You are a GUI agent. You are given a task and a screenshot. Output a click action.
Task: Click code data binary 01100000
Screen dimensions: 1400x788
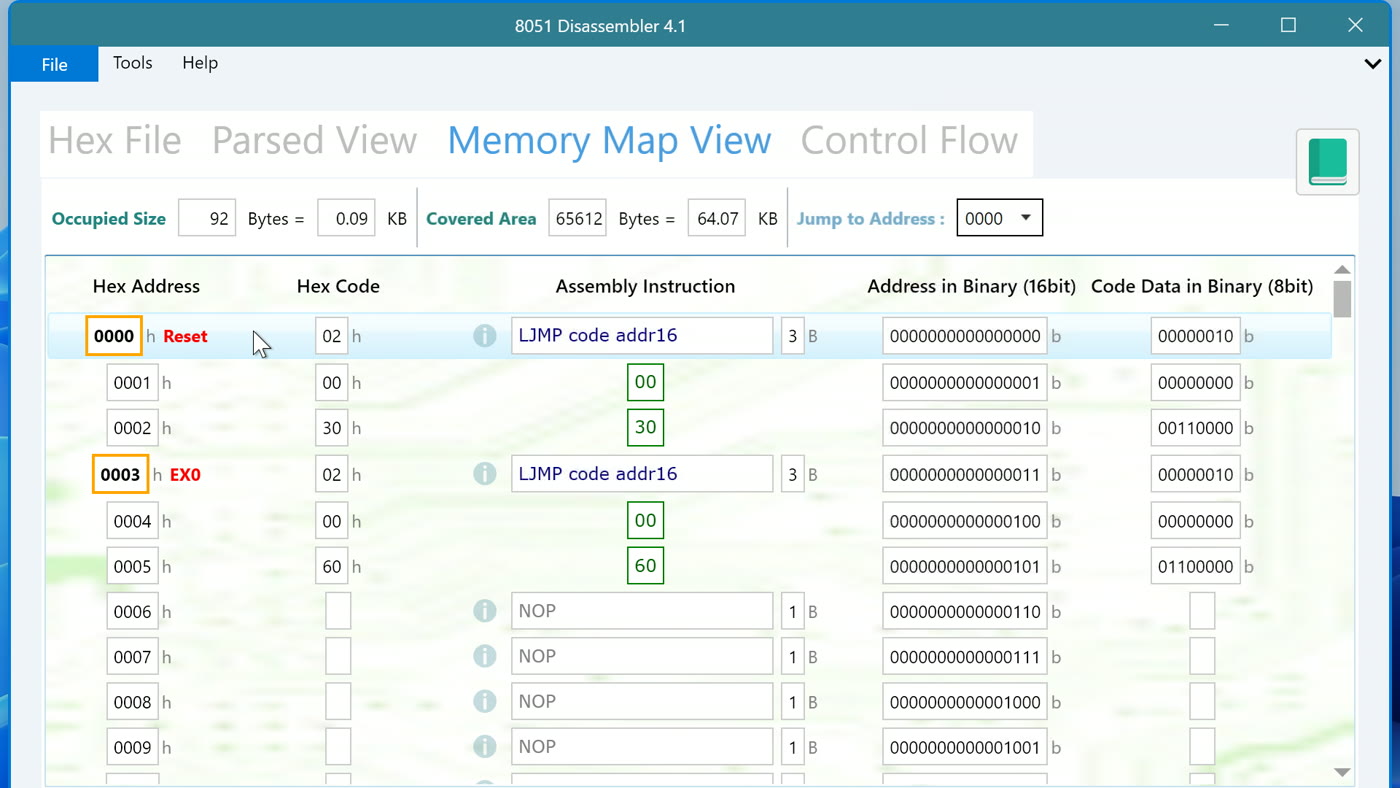(1196, 566)
